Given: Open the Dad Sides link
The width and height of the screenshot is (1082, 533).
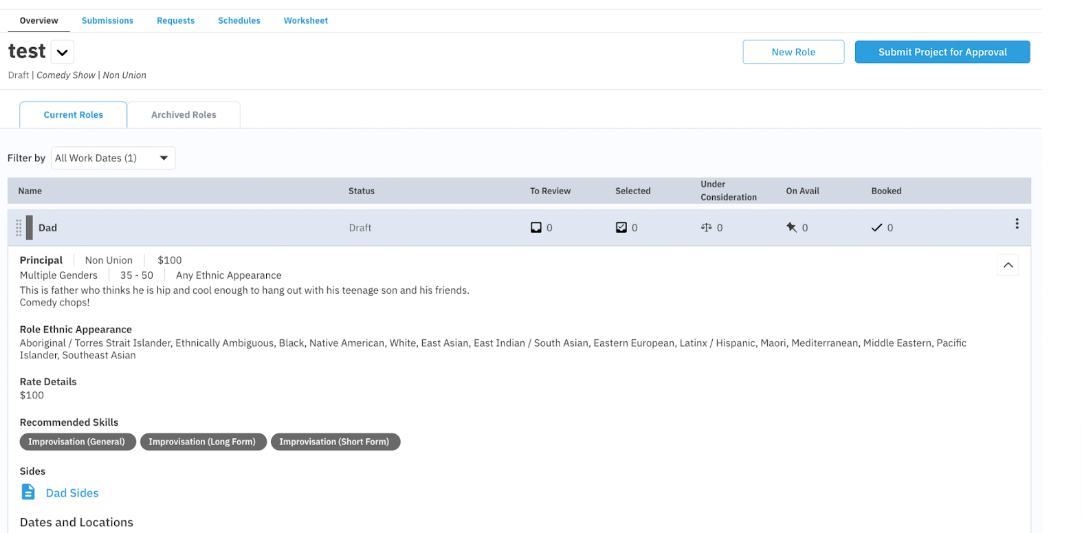Looking at the screenshot, I should (x=72, y=493).
